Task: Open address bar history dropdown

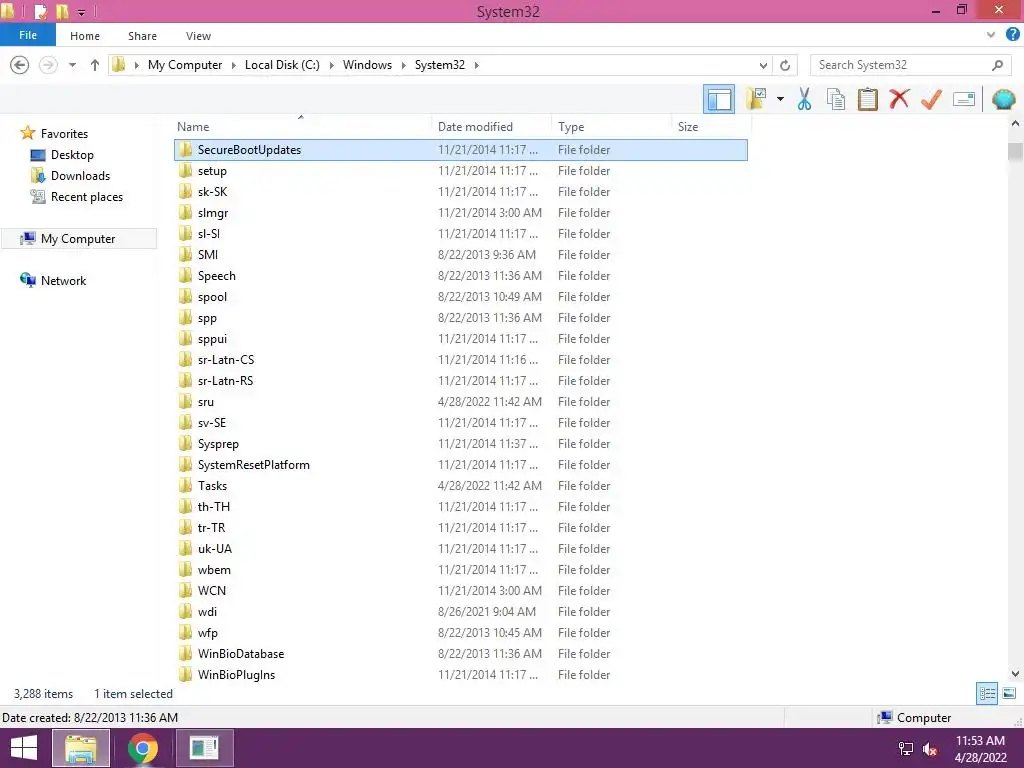Action: coord(763,65)
